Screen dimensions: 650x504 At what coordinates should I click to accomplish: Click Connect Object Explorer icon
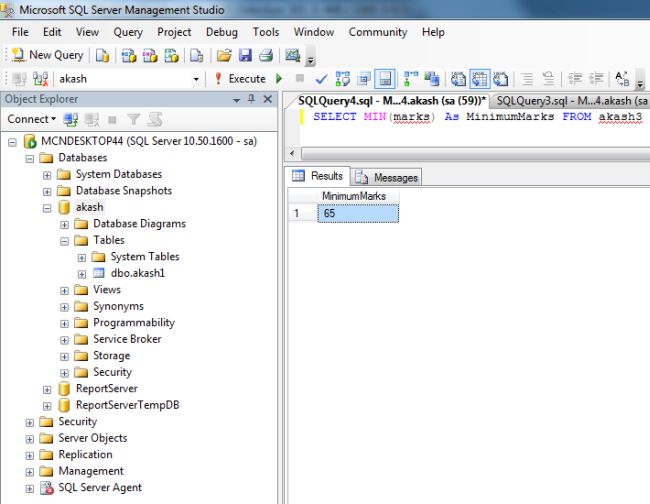click(70, 120)
